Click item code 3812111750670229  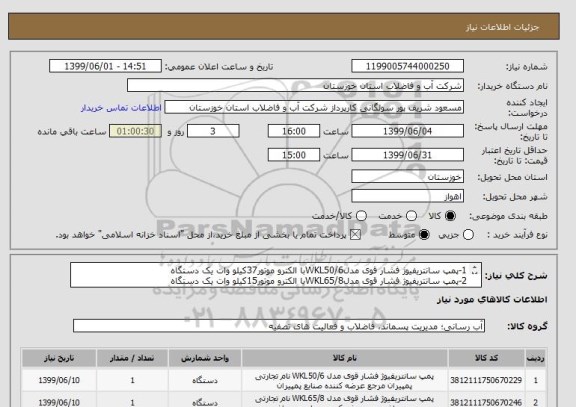(486, 380)
